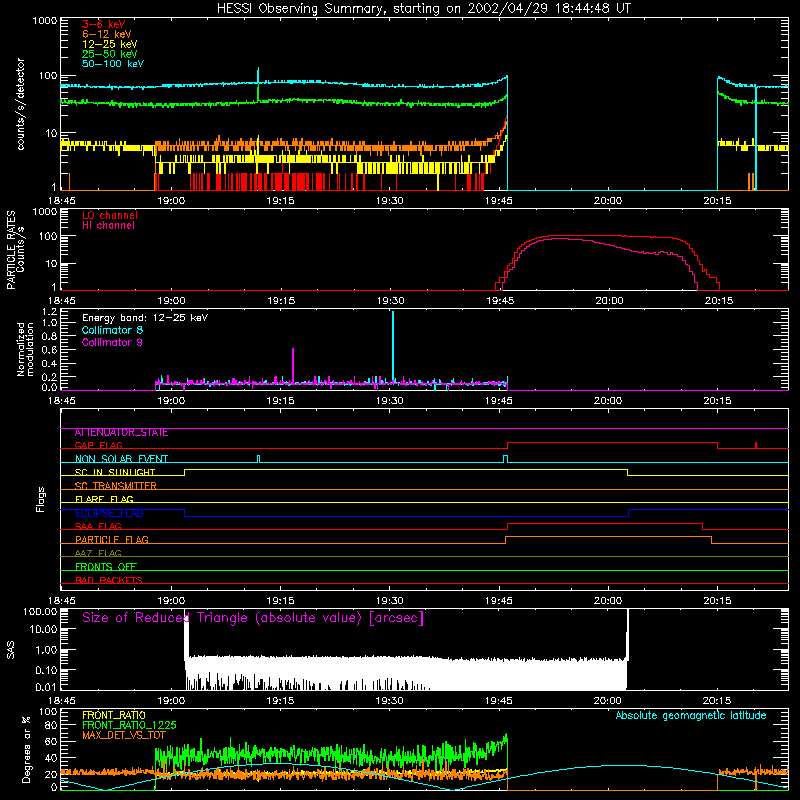Viewport: 800px width, 800px height.
Task: Click the yellow 12-25 keV legend entry
Action: [x=110, y=44]
